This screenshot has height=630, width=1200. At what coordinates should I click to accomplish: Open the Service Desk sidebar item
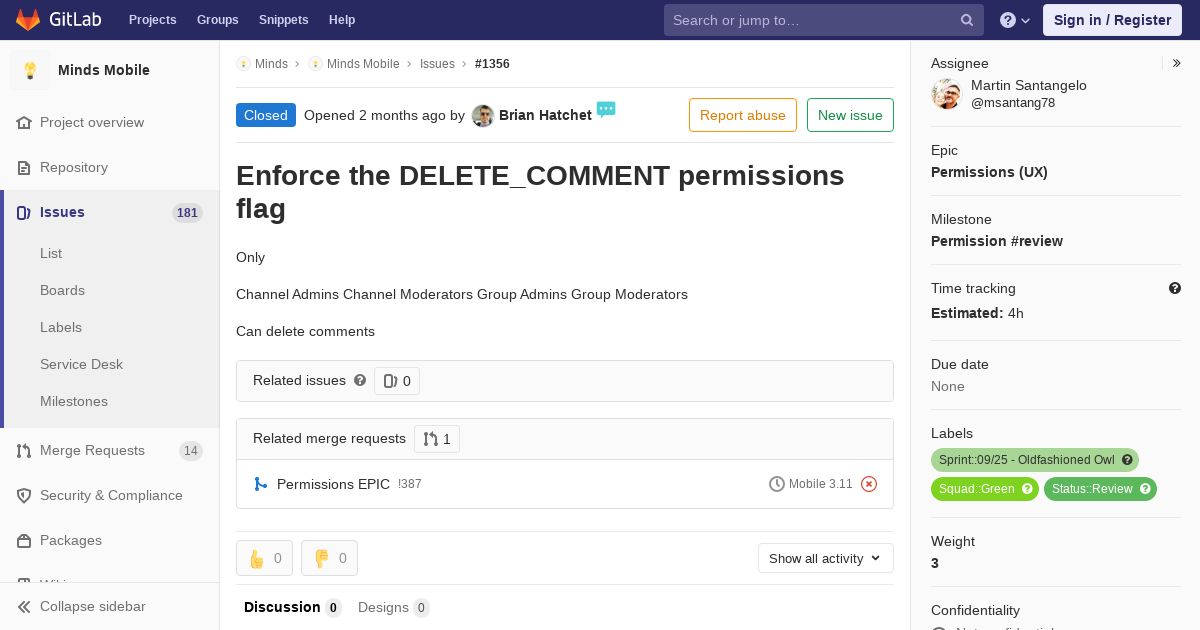click(81, 364)
